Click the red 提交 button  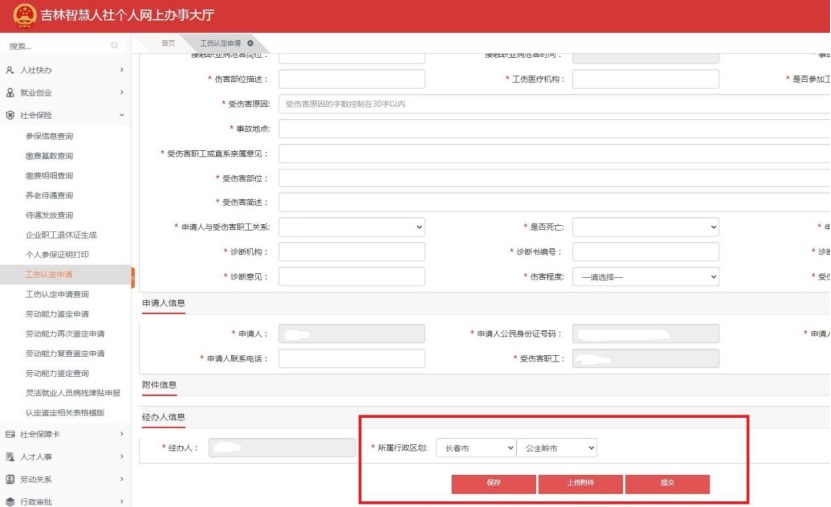tap(667, 484)
